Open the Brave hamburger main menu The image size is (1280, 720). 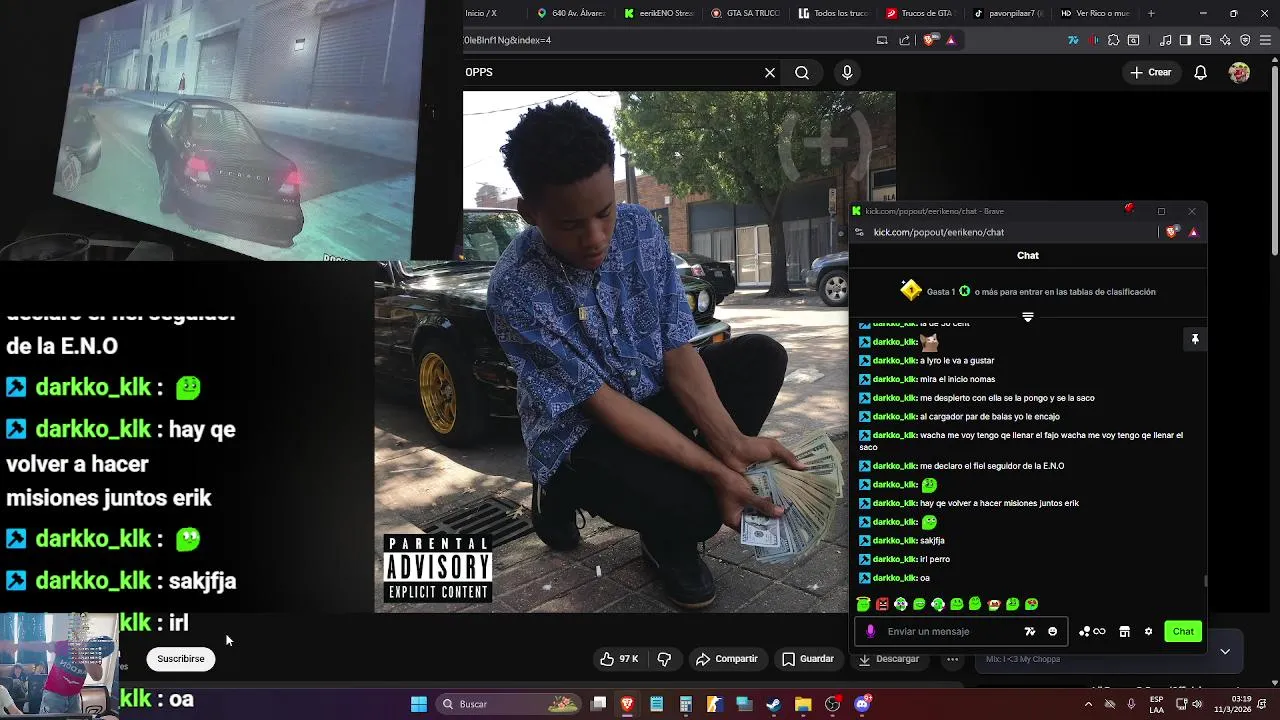[1266, 40]
